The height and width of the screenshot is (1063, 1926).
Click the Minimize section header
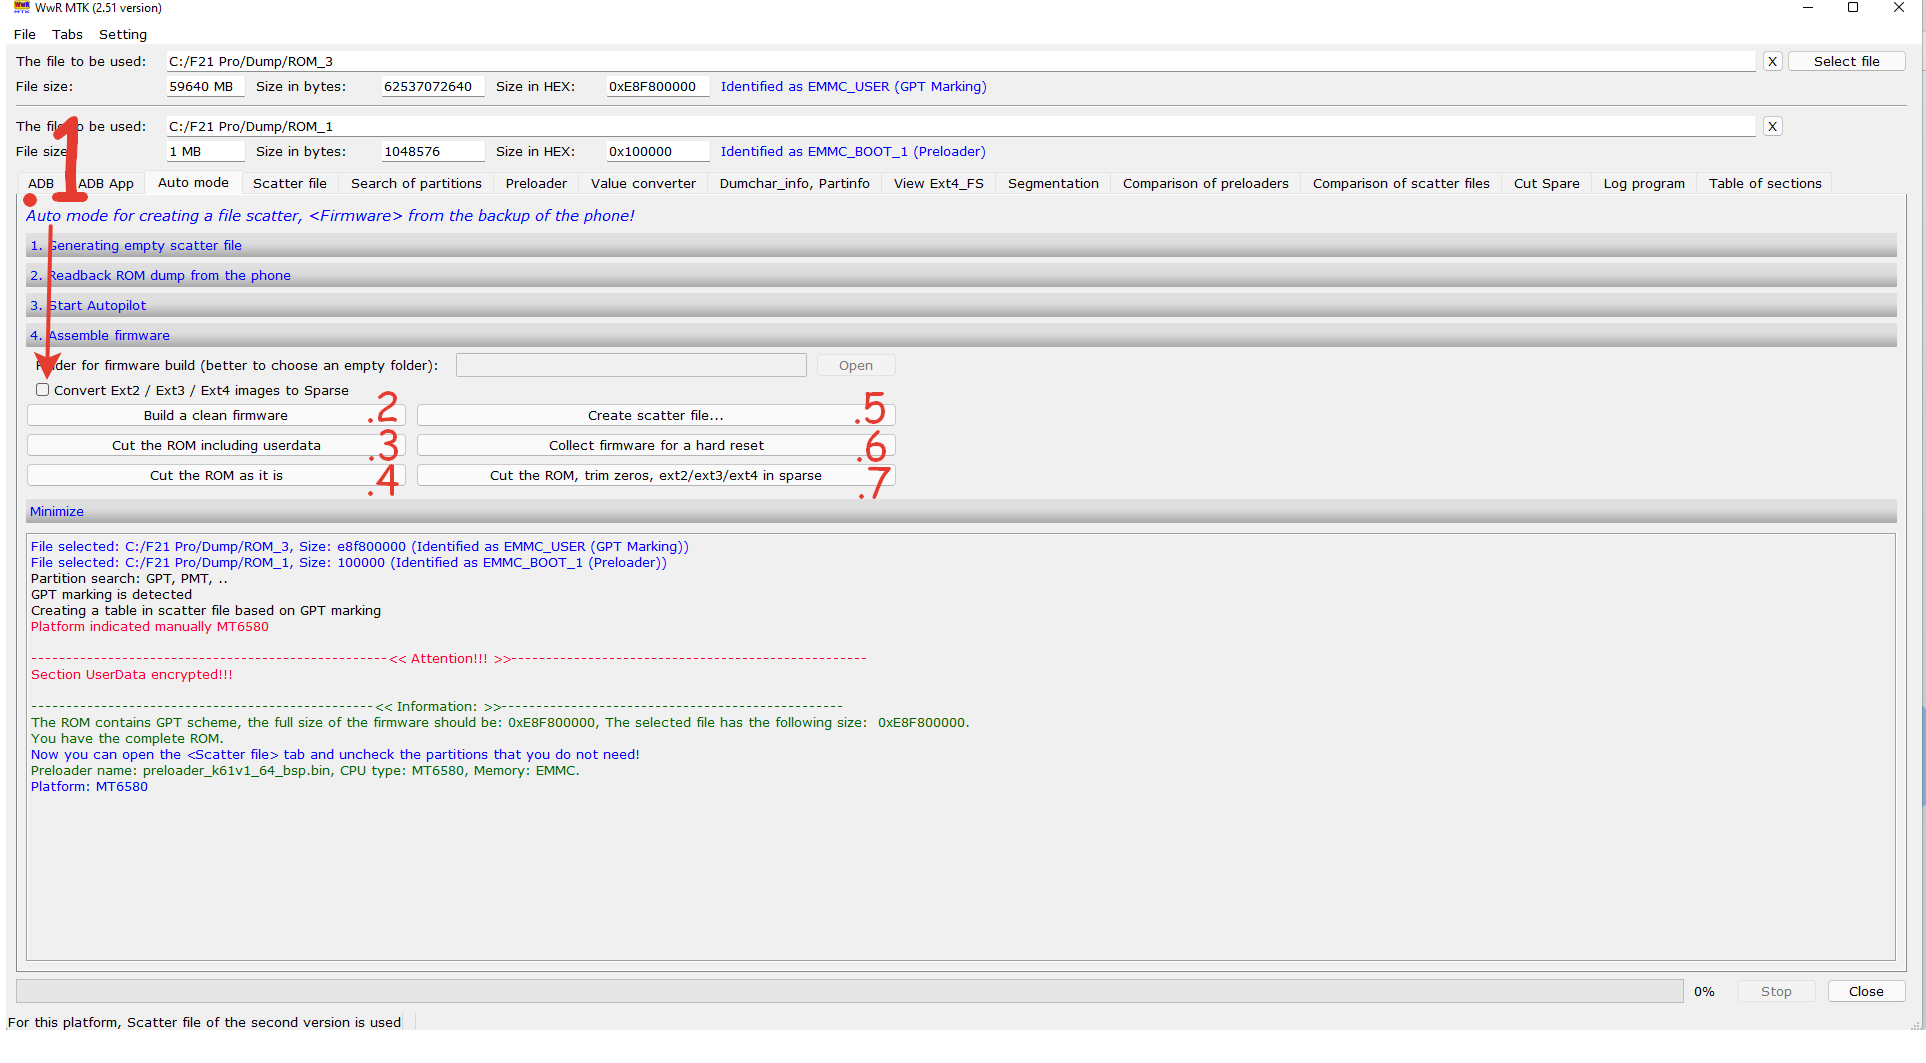pos(961,511)
